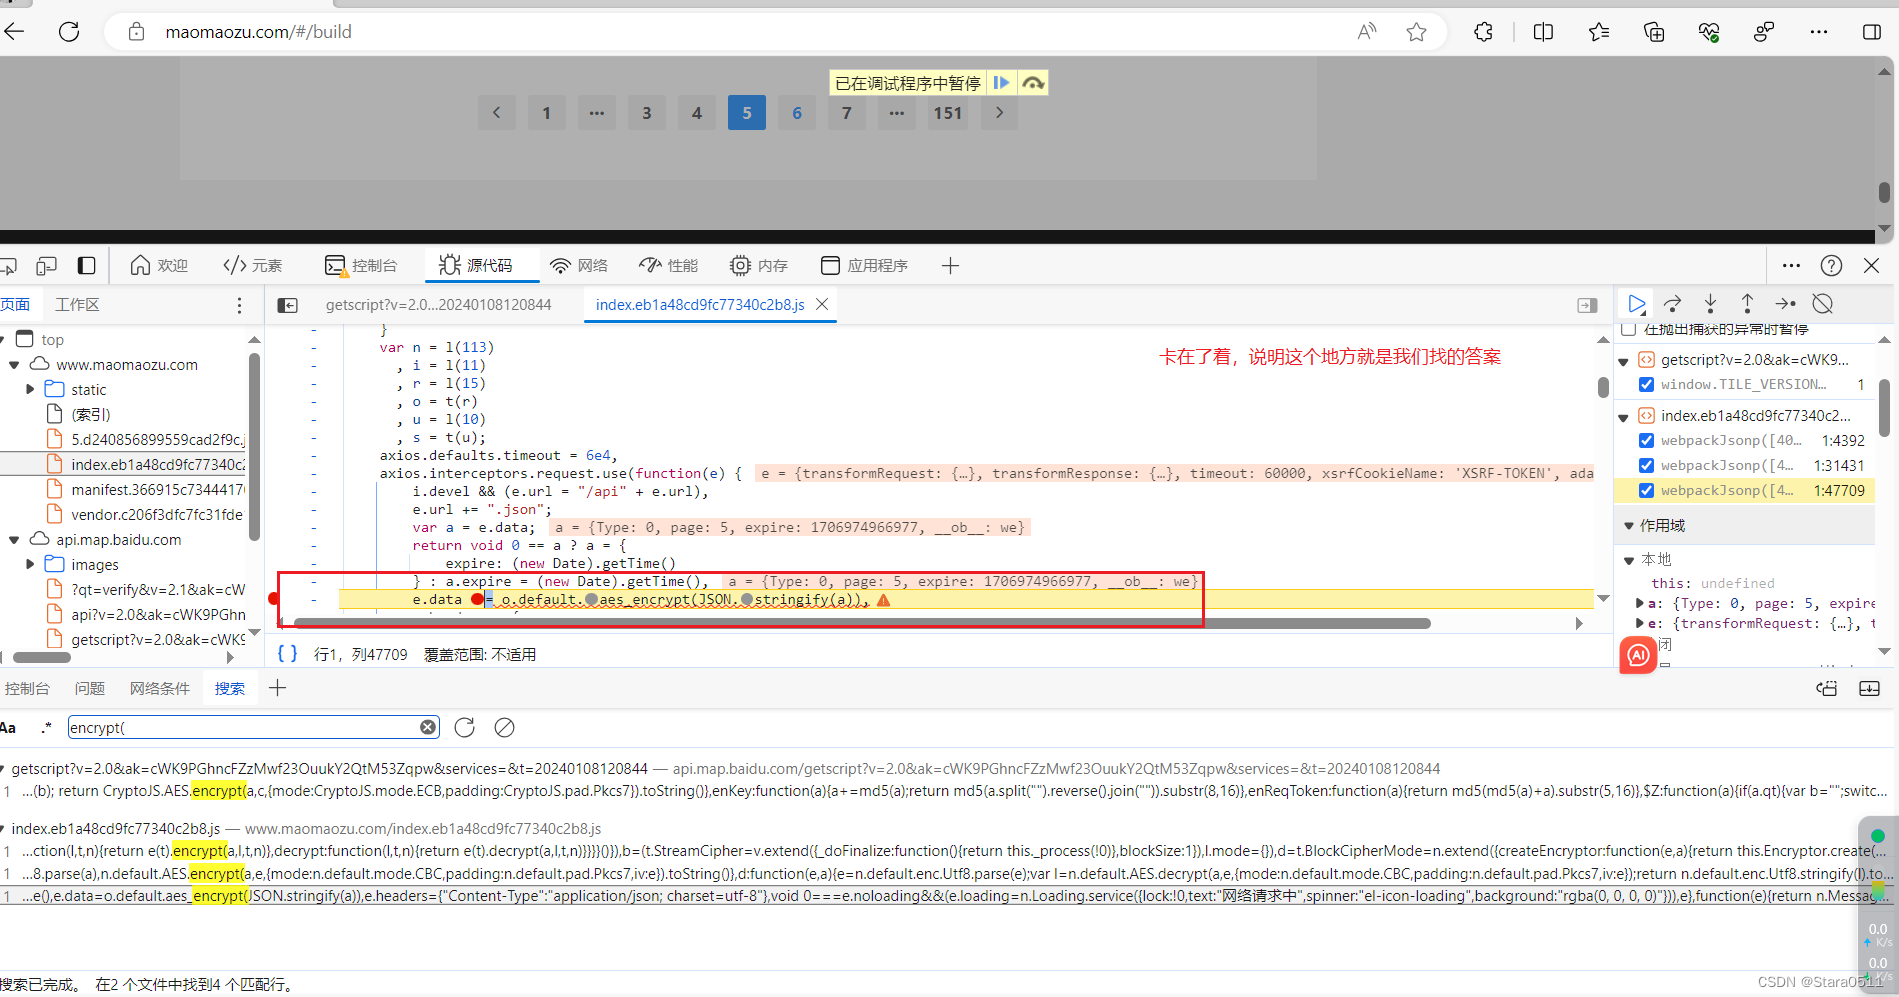This screenshot has width=1899, height=997.
Task: Toggle the debugger sidebar icon
Action: click(x=1587, y=305)
